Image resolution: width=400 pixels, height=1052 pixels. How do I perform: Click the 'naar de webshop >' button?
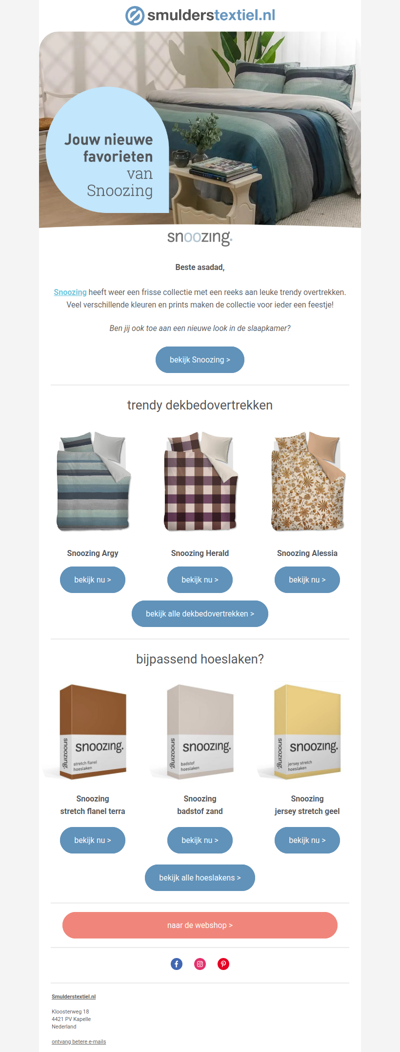[x=200, y=925]
